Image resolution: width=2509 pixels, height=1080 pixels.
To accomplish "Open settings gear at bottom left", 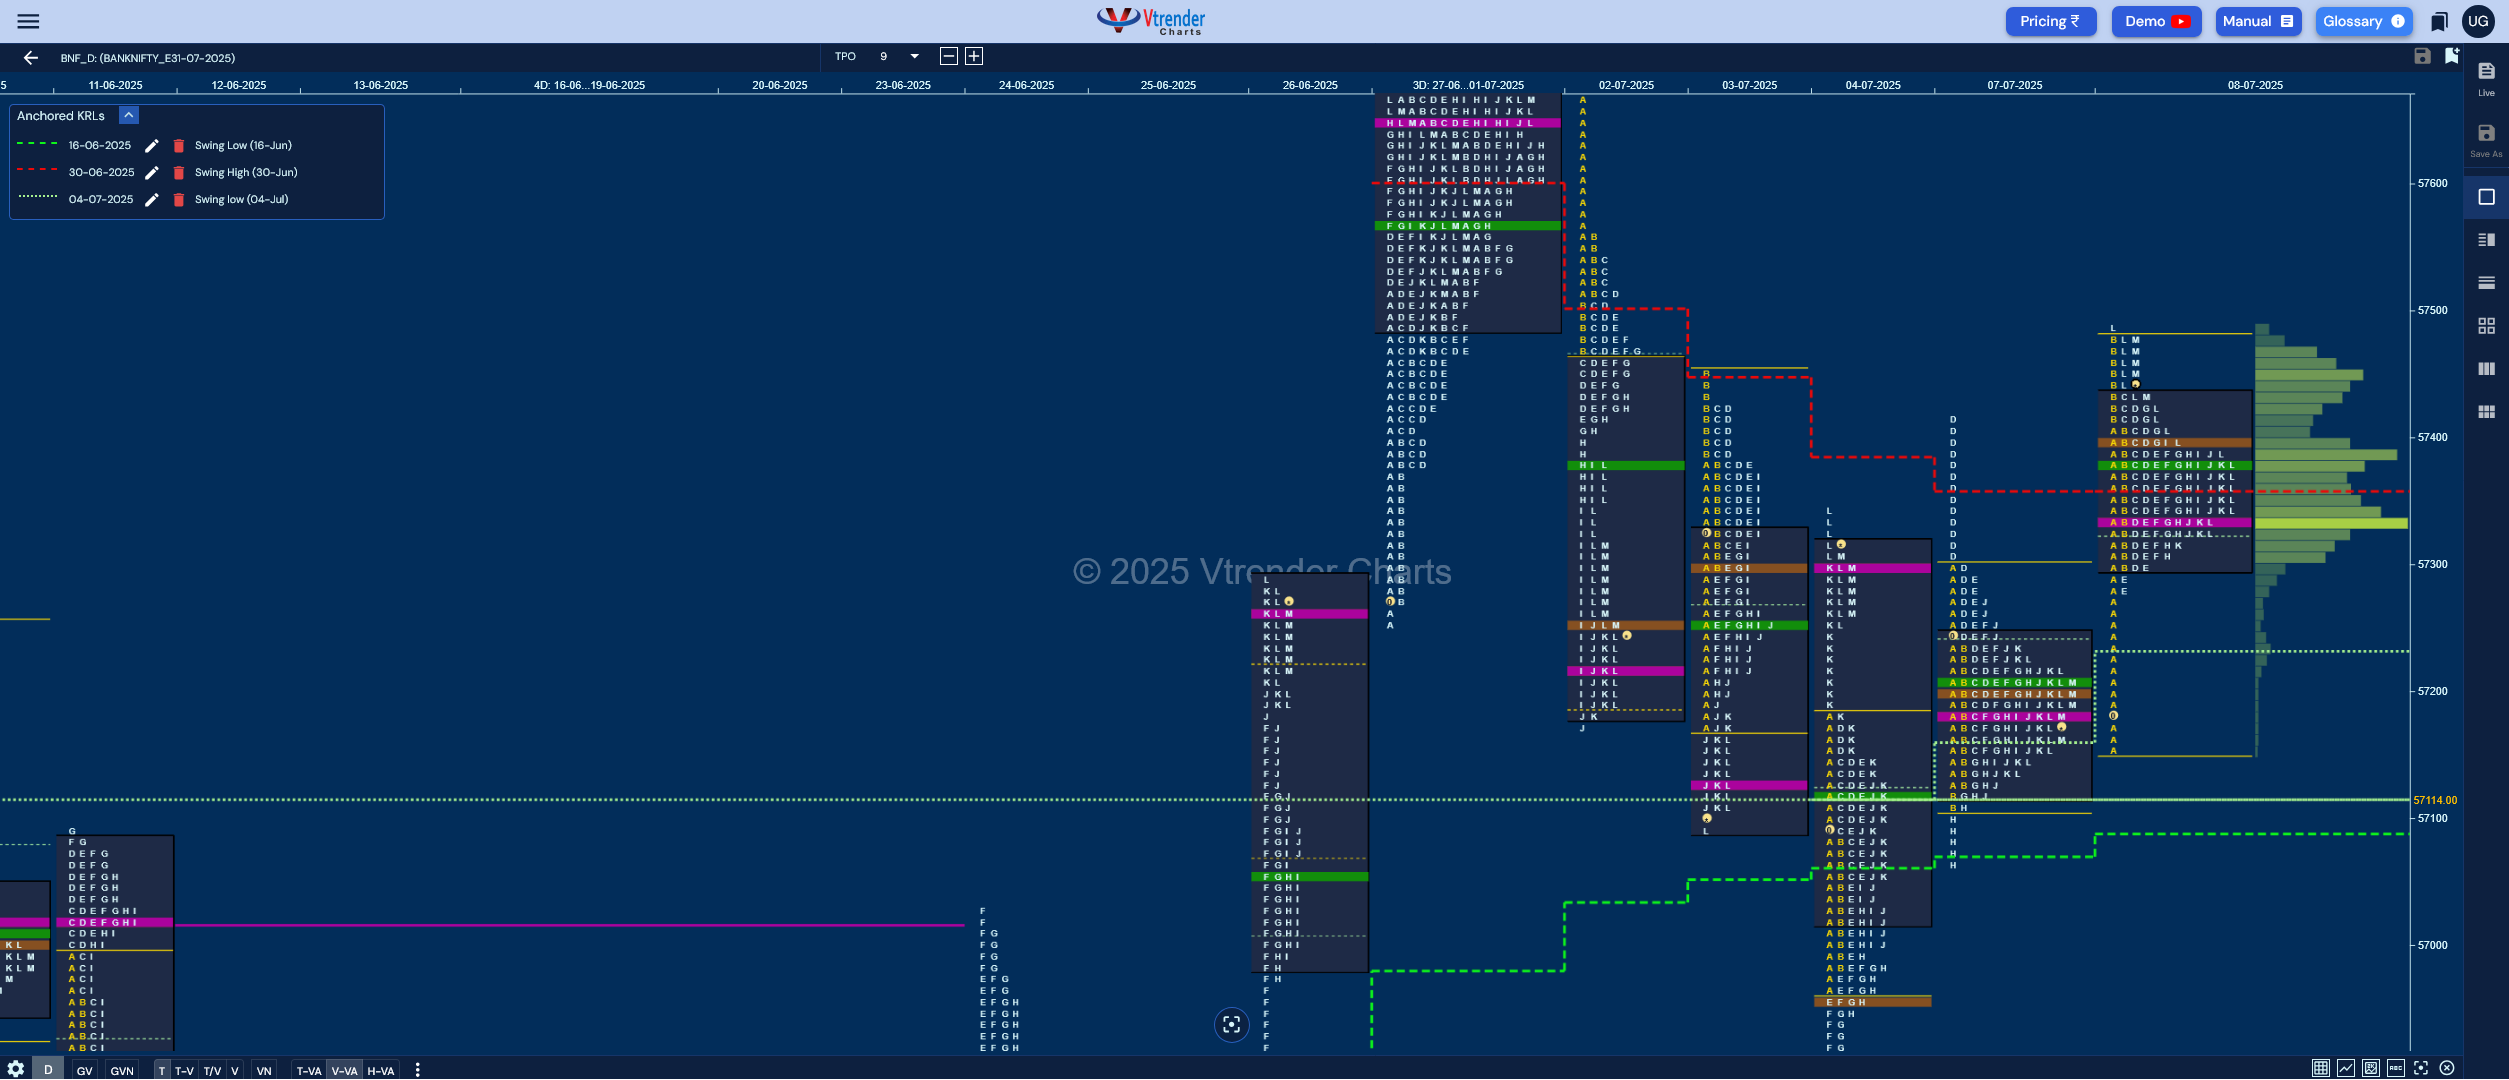I will 16,1069.
